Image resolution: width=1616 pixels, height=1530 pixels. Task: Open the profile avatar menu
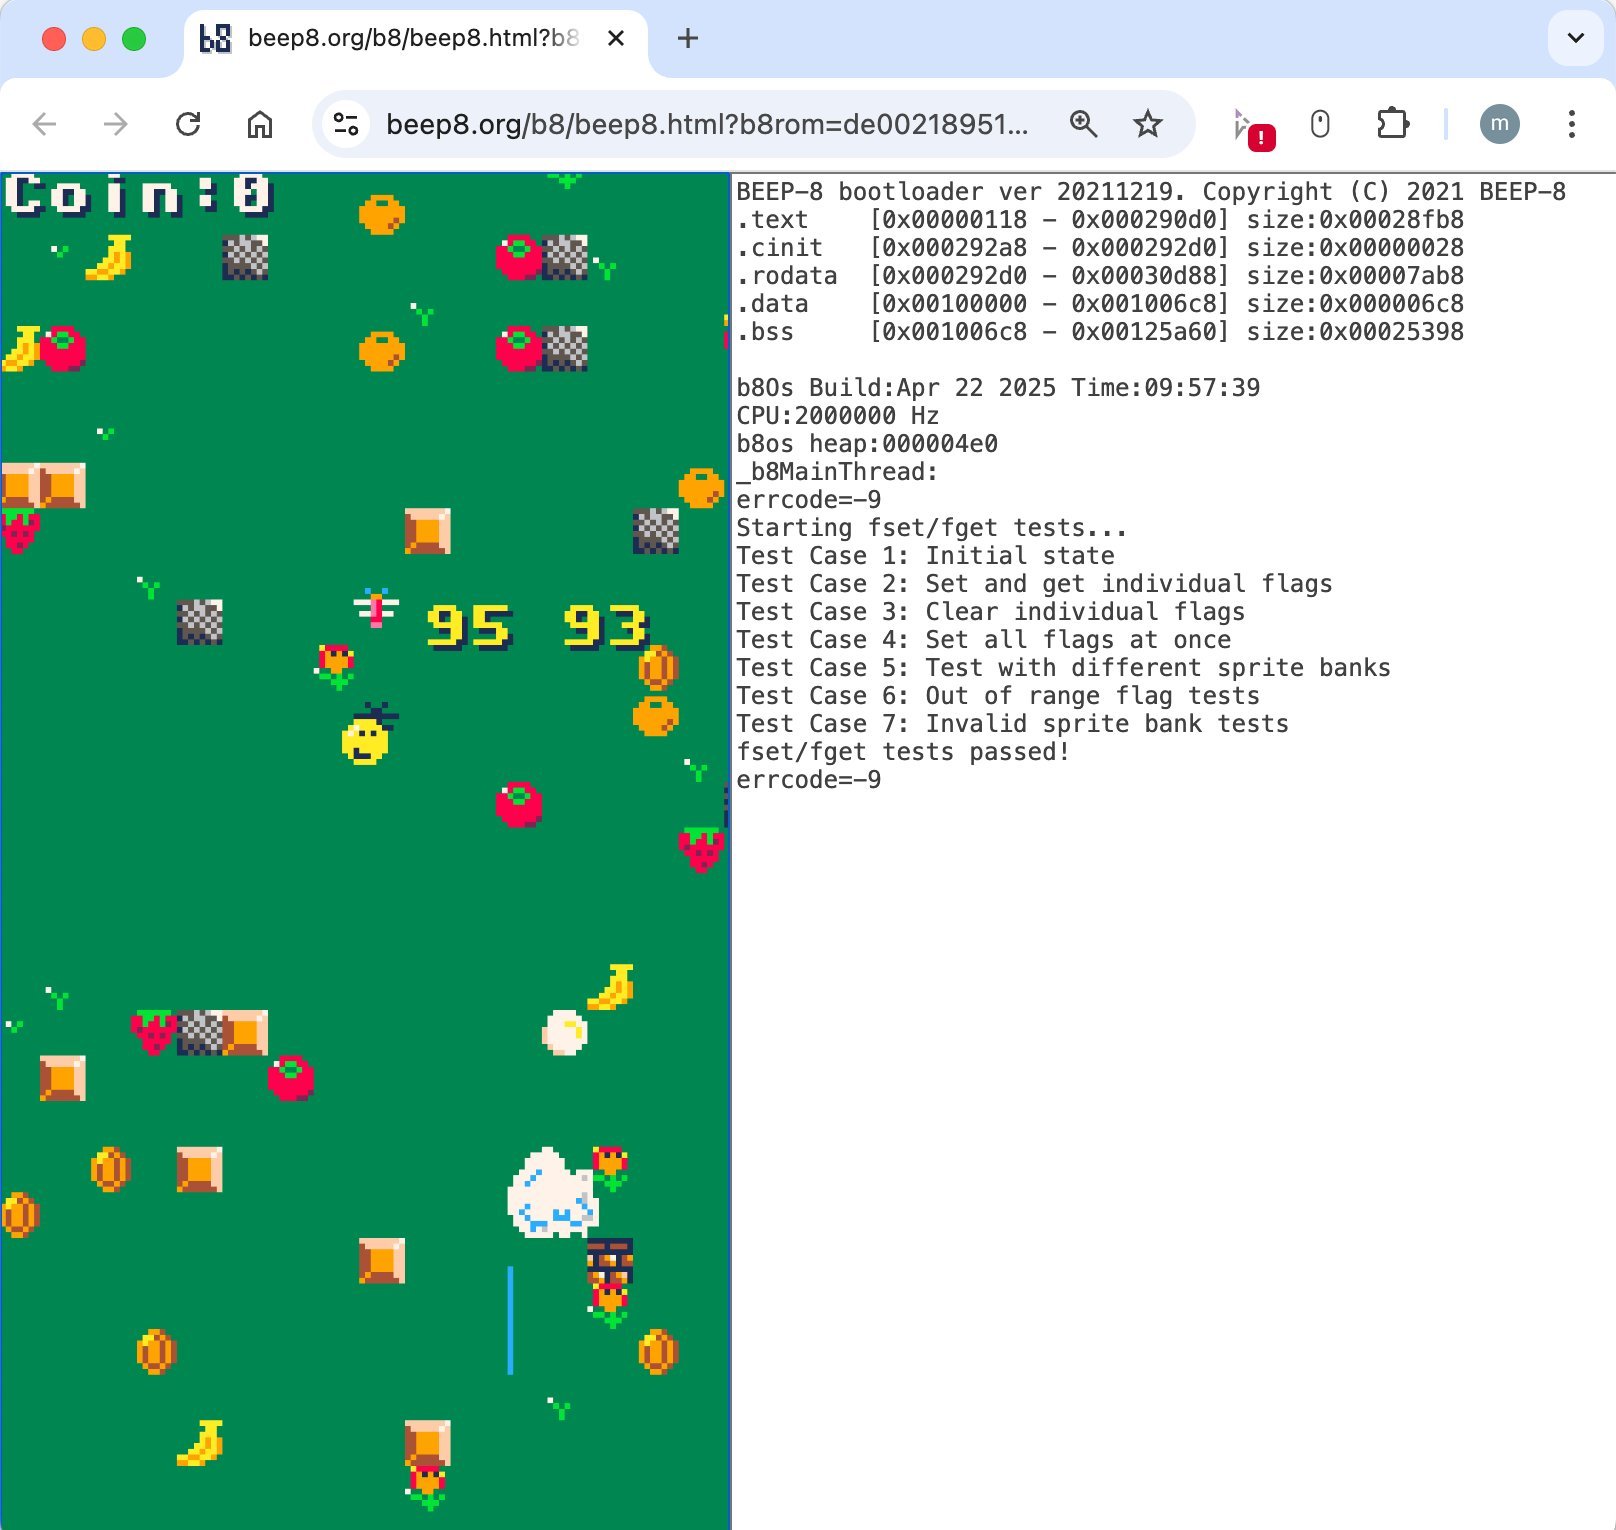click(1499, 124)
